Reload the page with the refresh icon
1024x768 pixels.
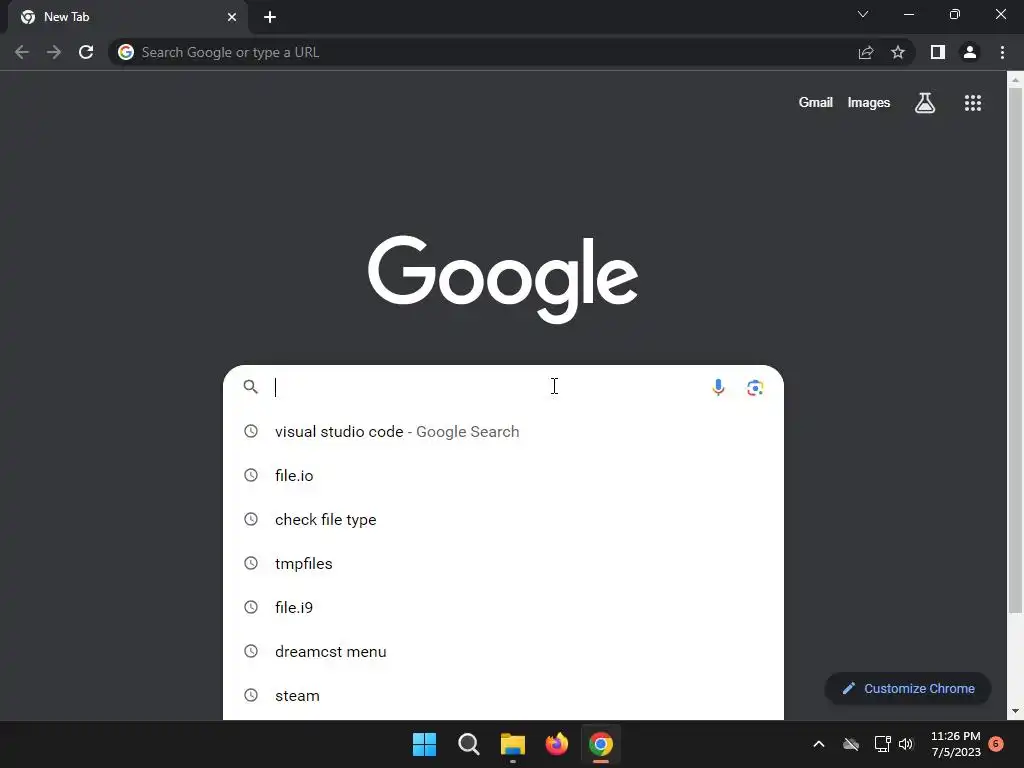tap(86, 52)
